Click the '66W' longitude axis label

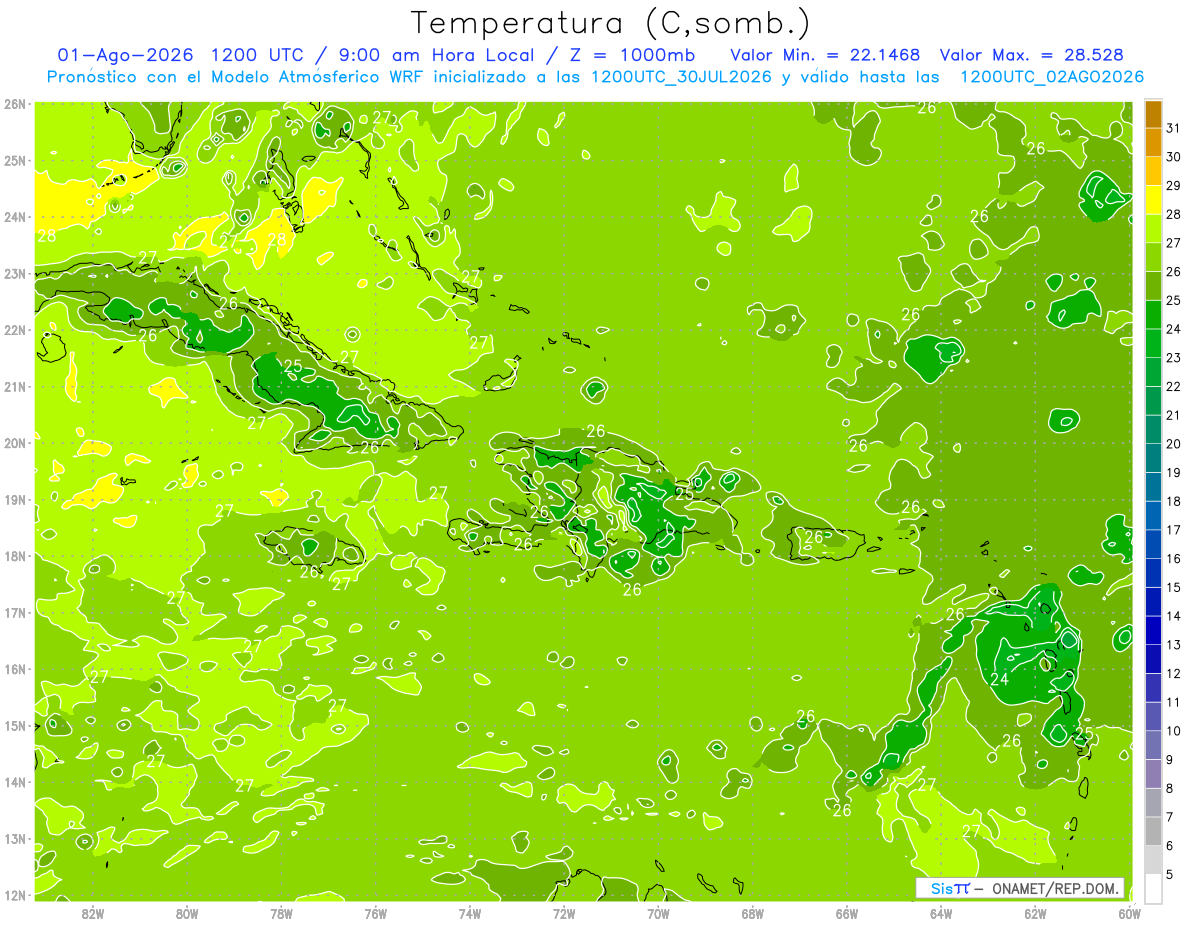point(847,913)
